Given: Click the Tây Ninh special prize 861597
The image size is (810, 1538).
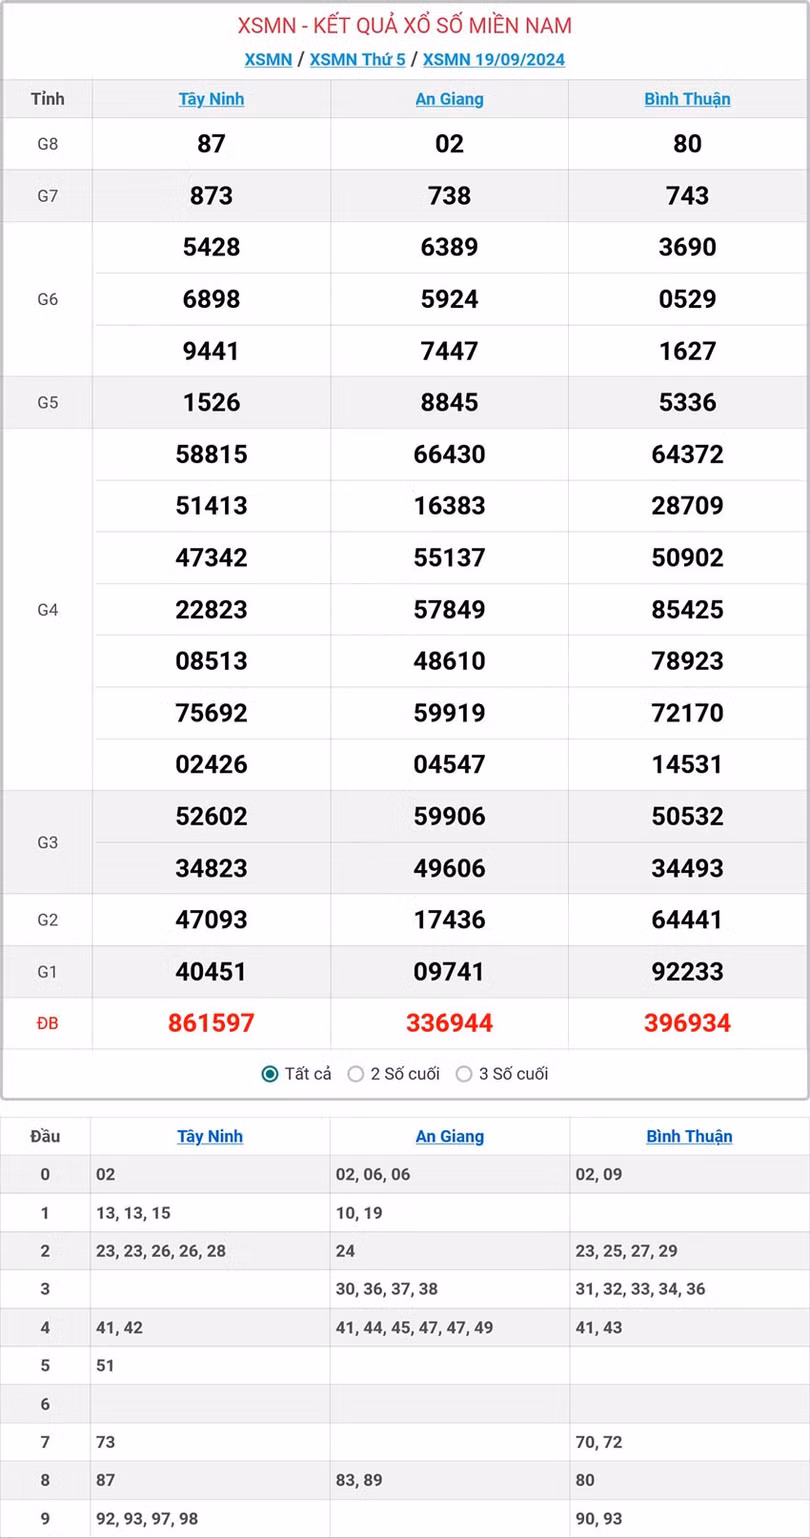Looking at the screenshot, I should 211,1023.
